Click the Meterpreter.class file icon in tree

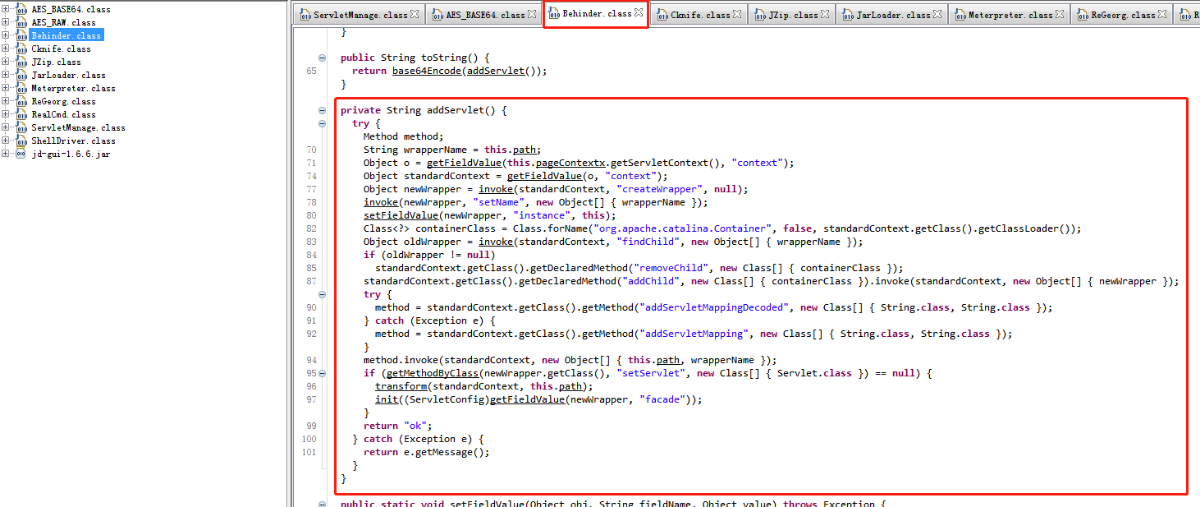(20, 88)
